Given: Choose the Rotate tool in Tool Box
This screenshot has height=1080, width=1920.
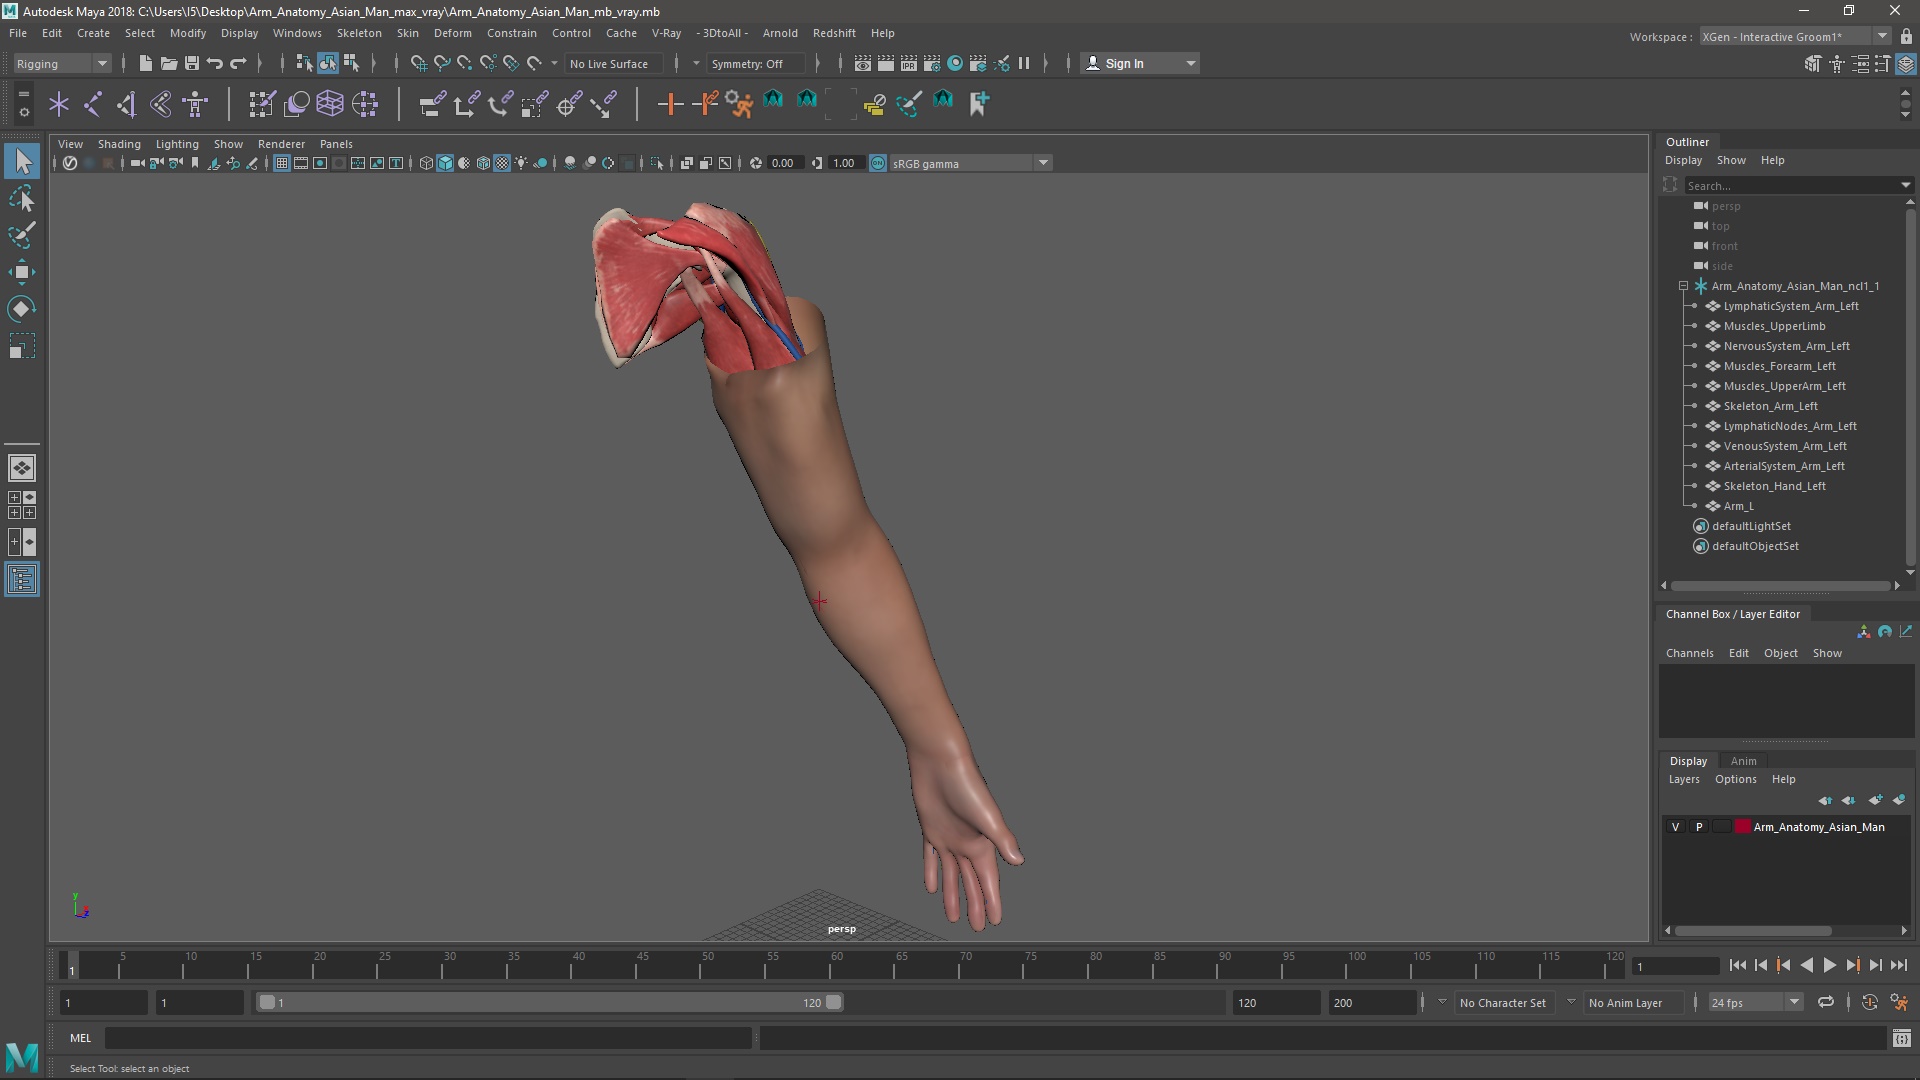Looking at the screenshot, I should coord(22,309).
